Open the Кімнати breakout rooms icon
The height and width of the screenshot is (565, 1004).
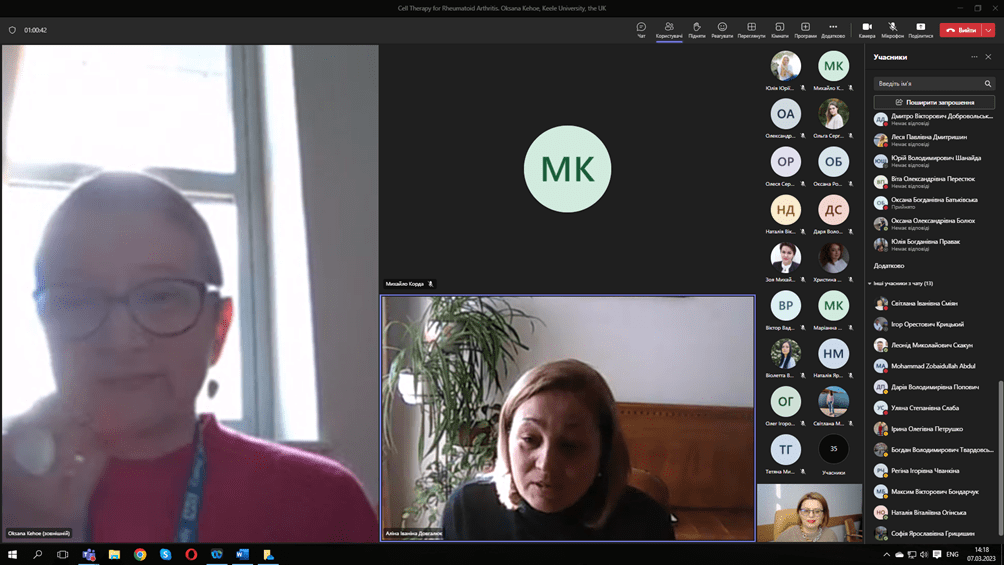point(779,30)
